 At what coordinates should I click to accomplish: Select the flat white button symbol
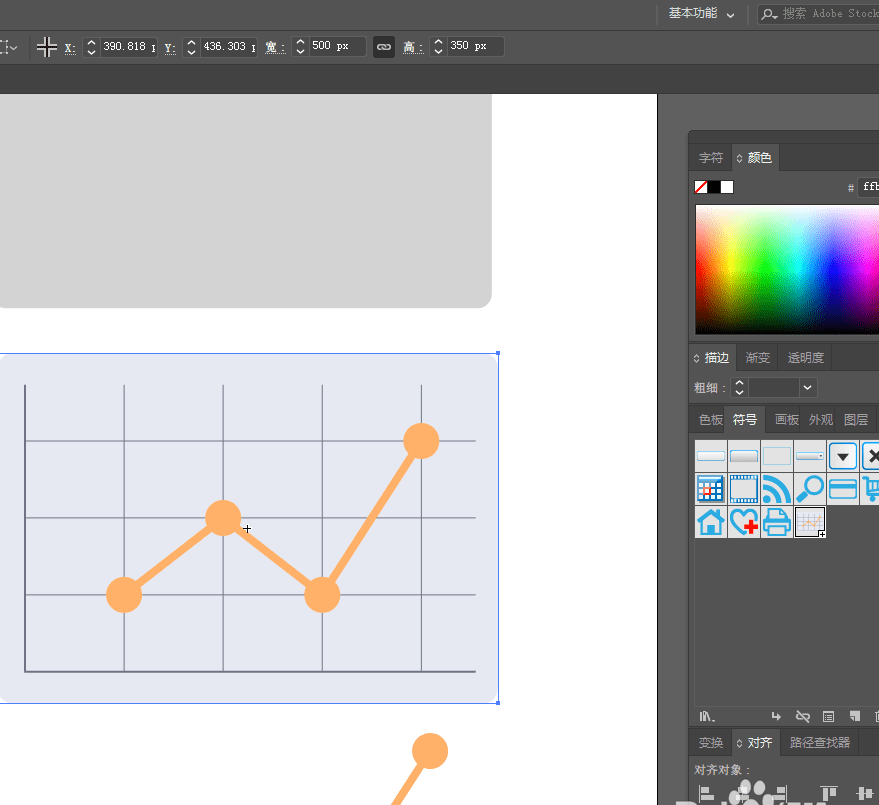[711, 456]
